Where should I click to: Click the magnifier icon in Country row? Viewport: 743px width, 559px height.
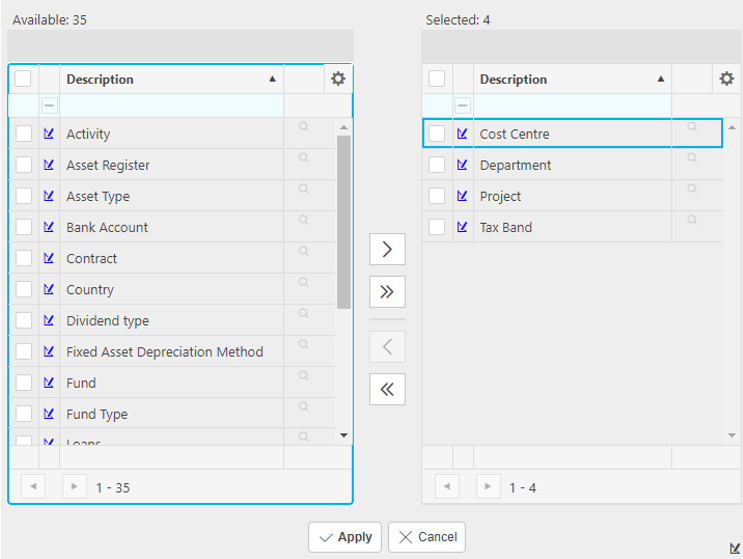tap(303, 282)
